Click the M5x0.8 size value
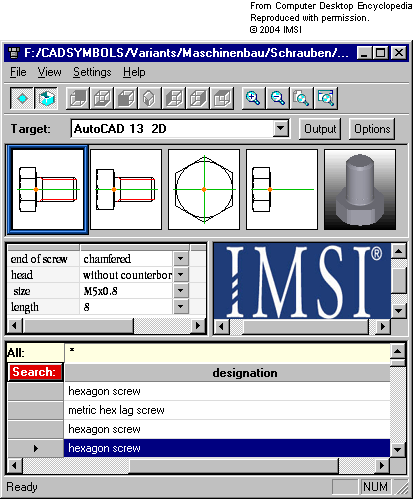Viewport: 413px width, 499px height. (126, 291)
